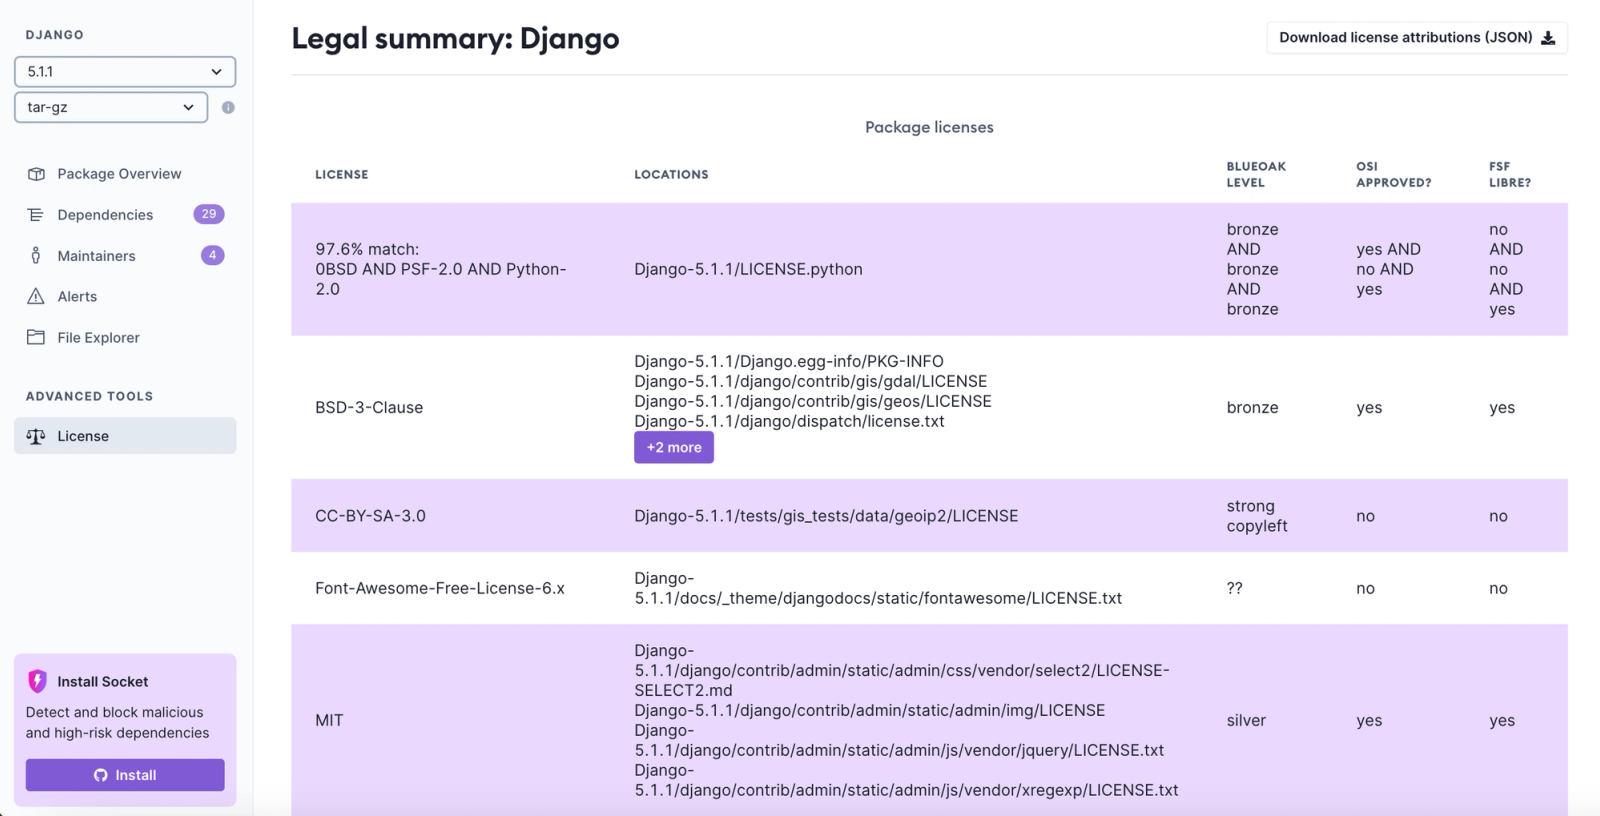
Task: Click the dispatch/license.txt location
Action: pyautogui.click(x=789, y=421)
